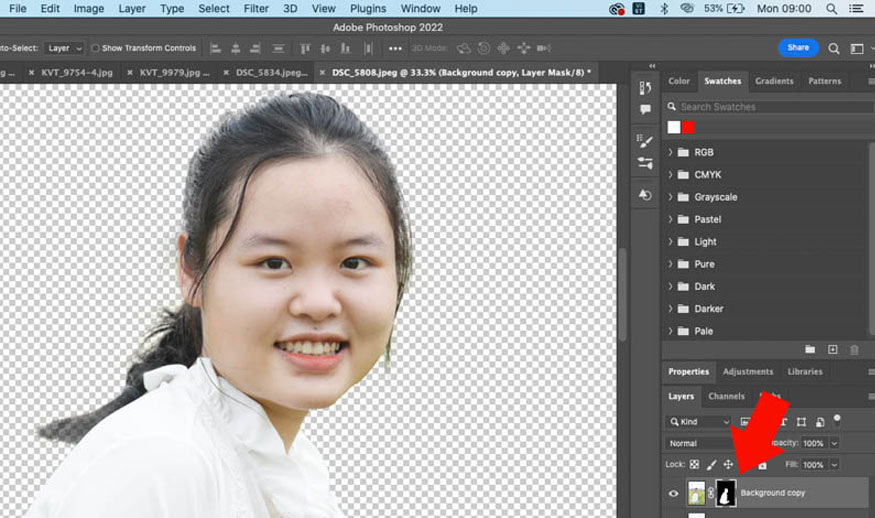Open the layer filter Kind dropdown
Viewport: 875px width, 518px height.
point(700,422)
